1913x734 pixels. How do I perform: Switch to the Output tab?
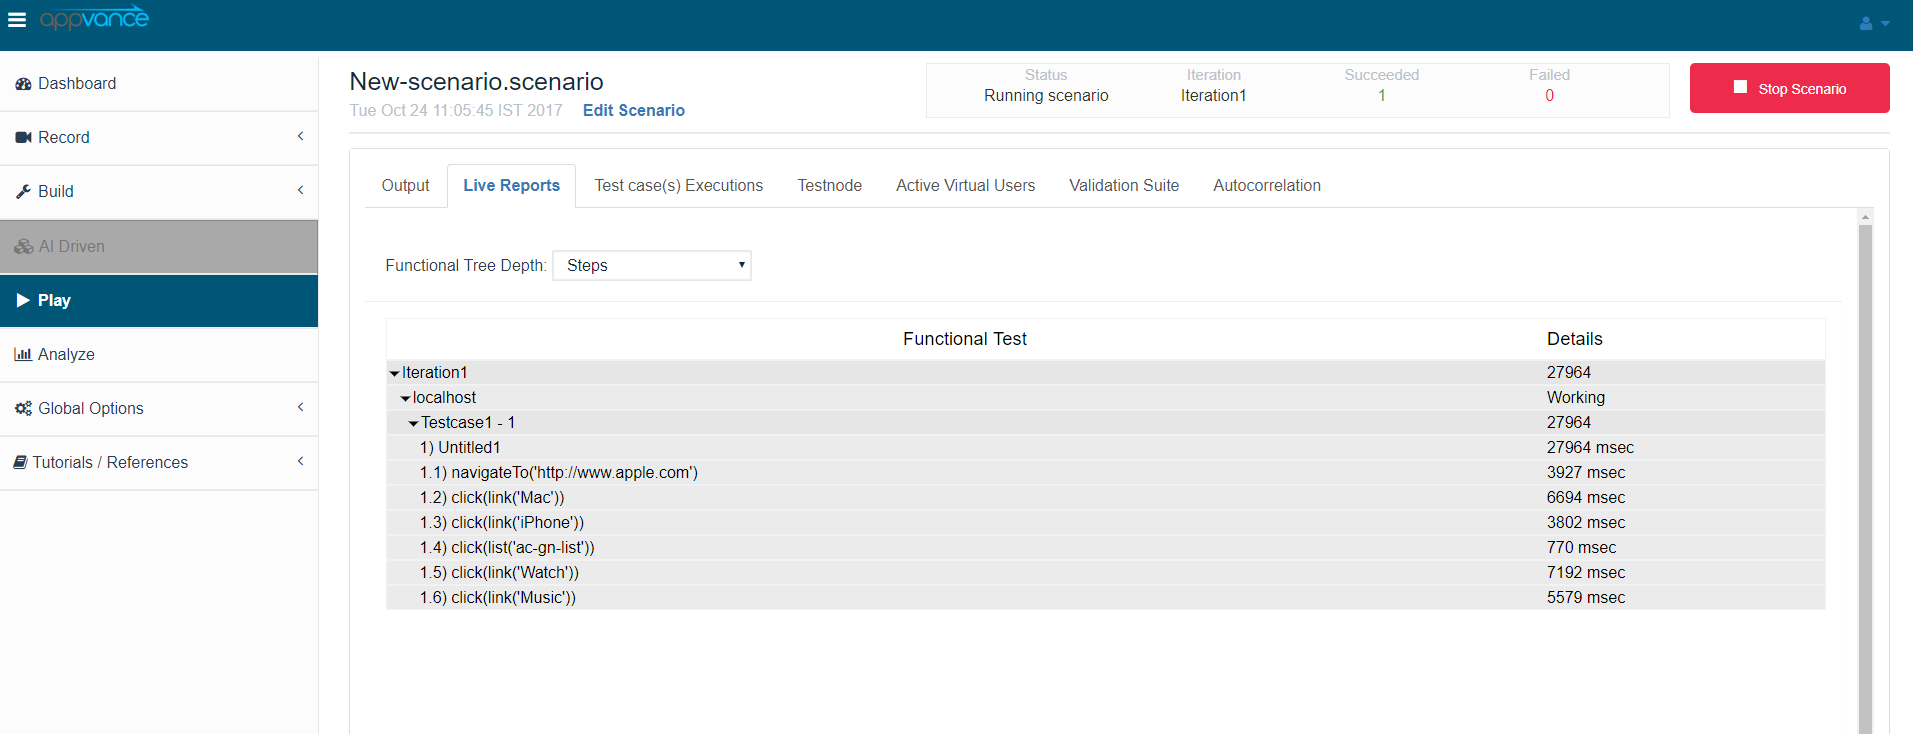[405, 186]
